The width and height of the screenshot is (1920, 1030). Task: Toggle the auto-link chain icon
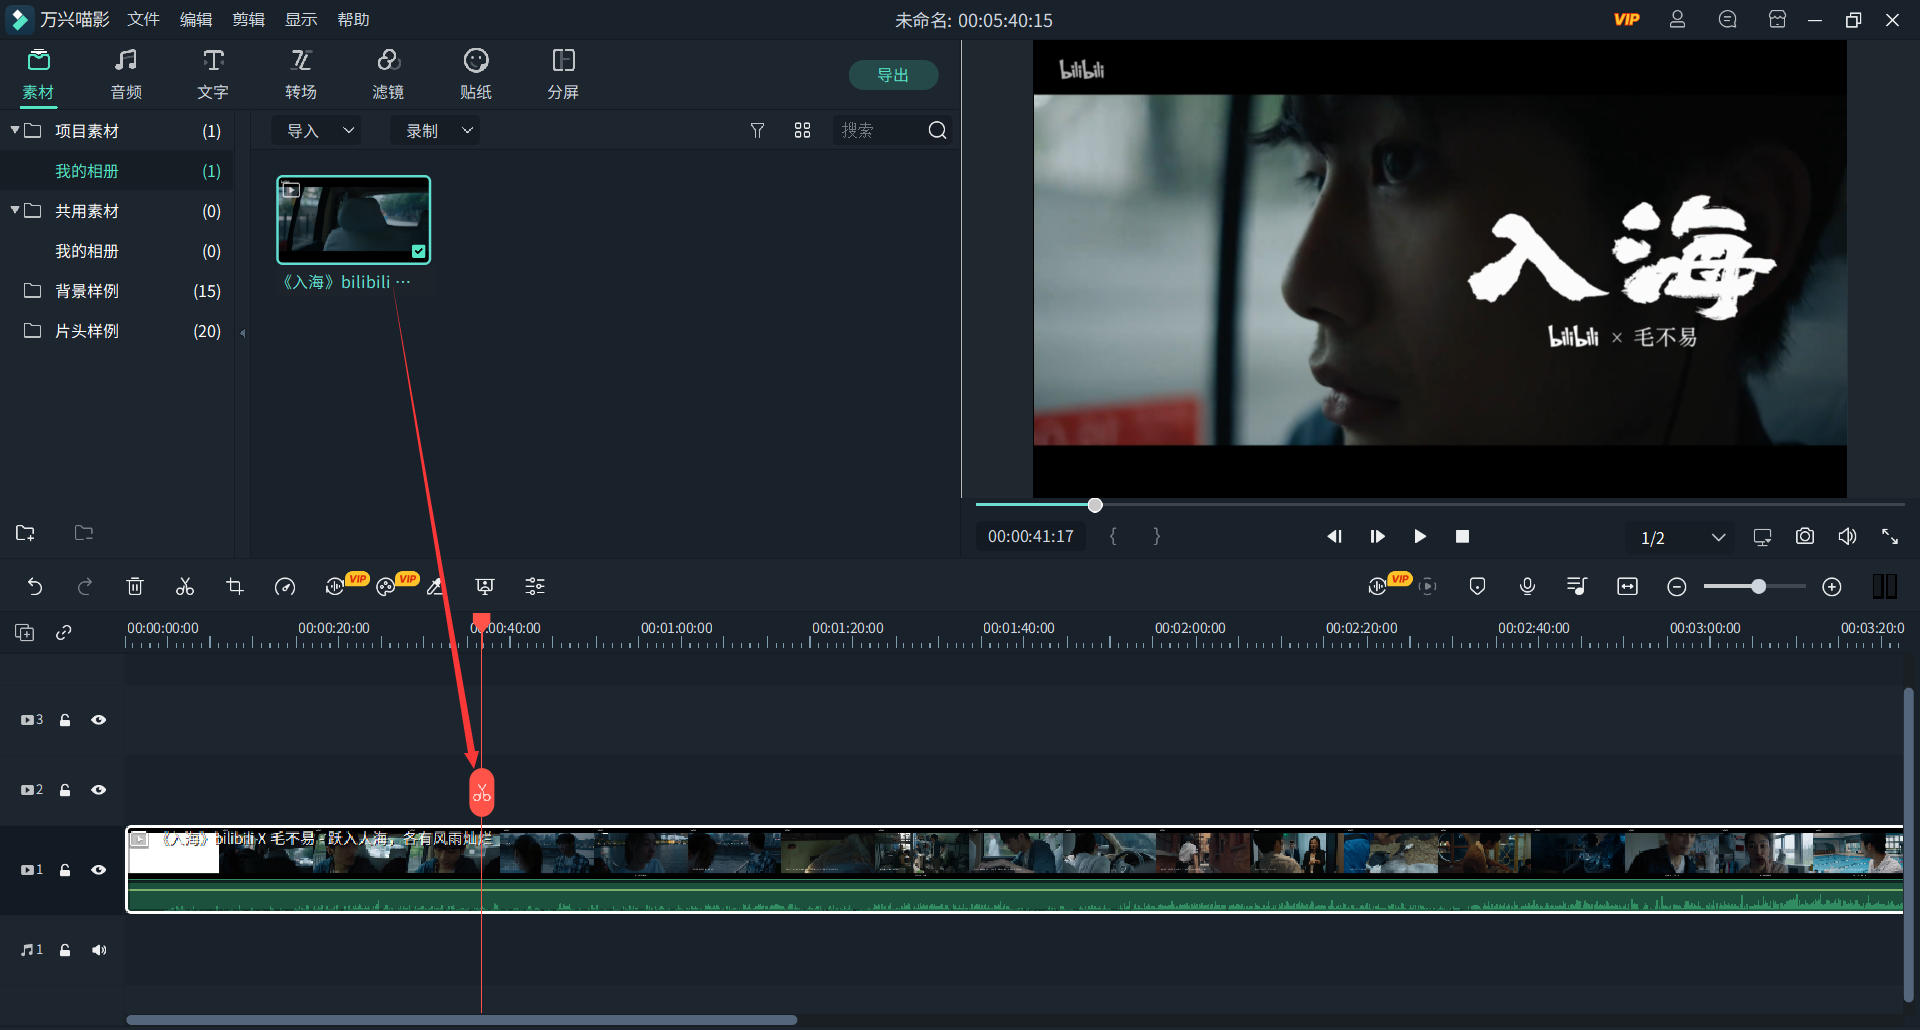click(x=64, y=632)
